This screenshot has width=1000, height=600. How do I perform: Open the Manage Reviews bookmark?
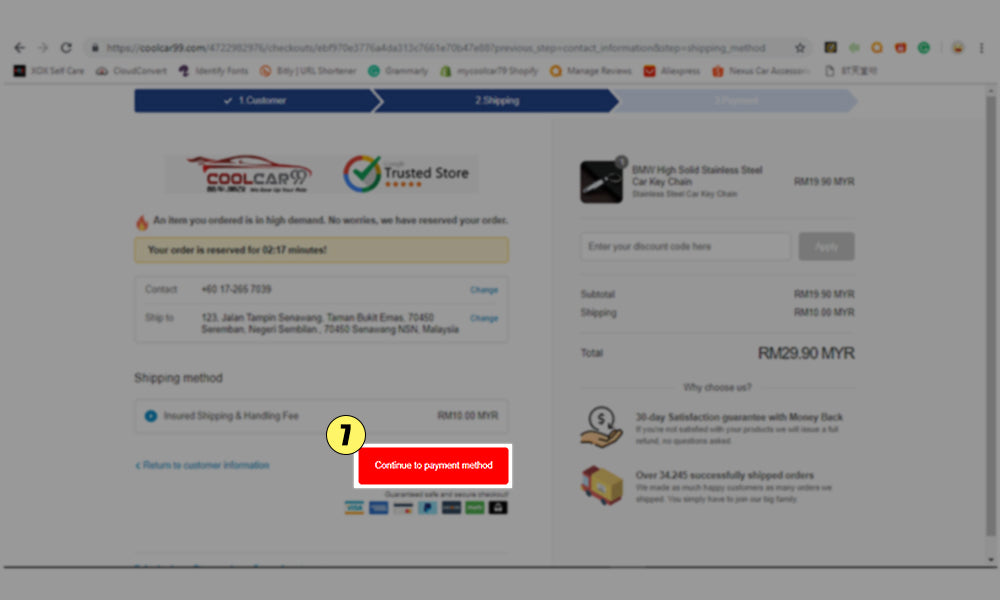click(591, 71)
